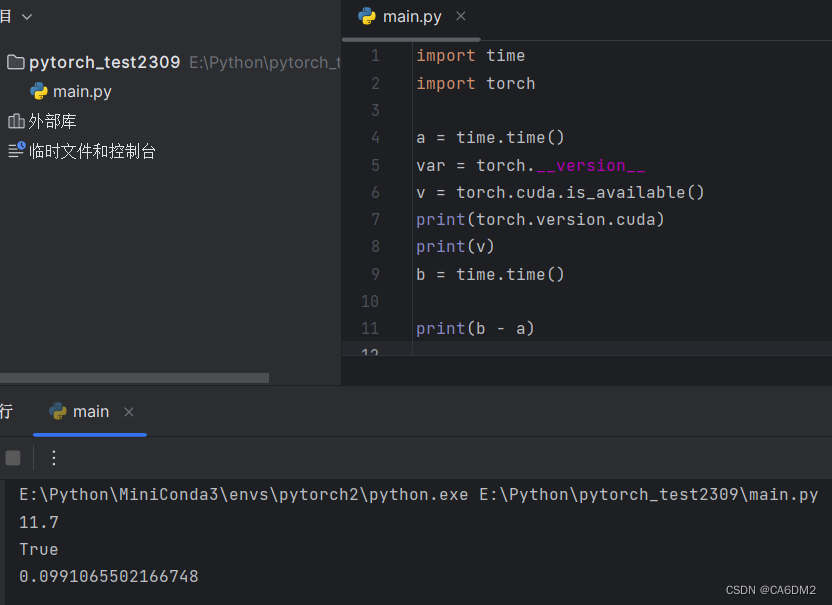Click the print(torch.version.cuda) line
The image size is (832, 605).
(x=540, y=220)
